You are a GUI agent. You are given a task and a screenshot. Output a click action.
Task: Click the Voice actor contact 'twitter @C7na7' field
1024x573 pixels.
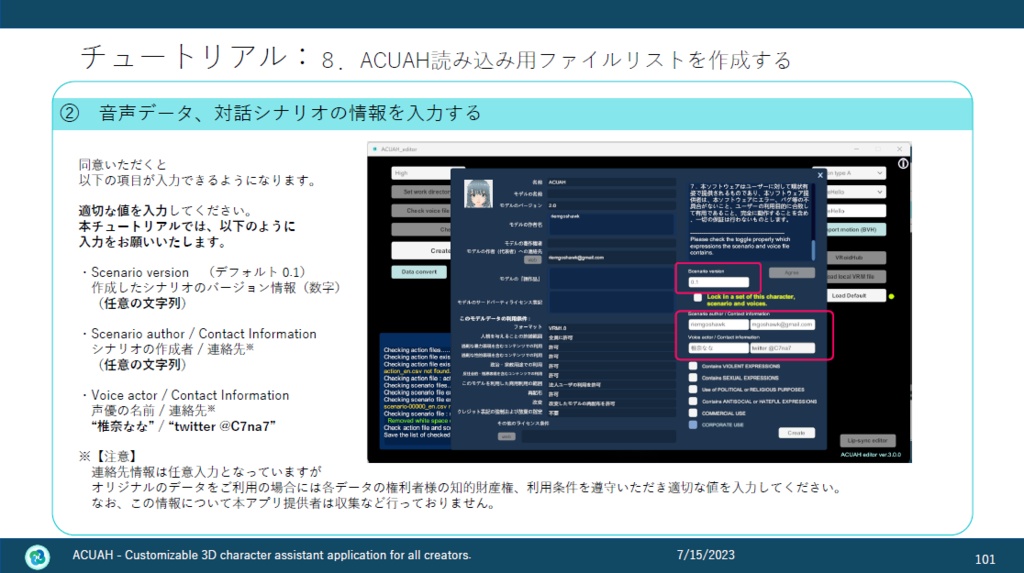coord(782,348)
